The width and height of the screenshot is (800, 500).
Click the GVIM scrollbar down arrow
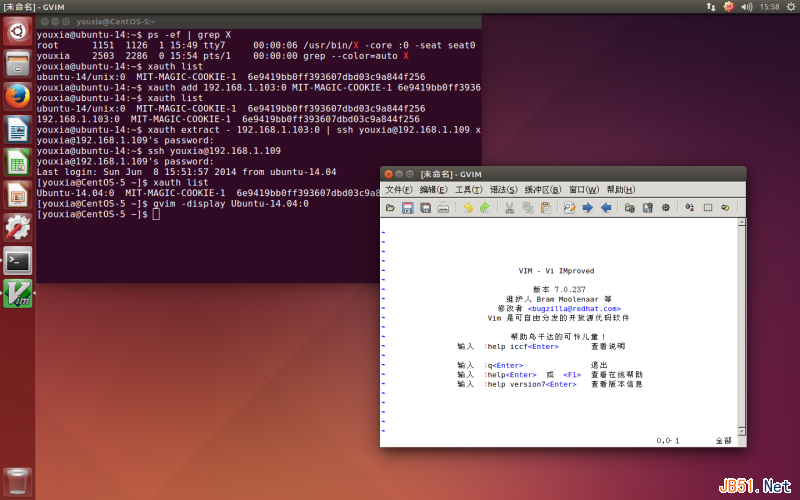[742, 432]
